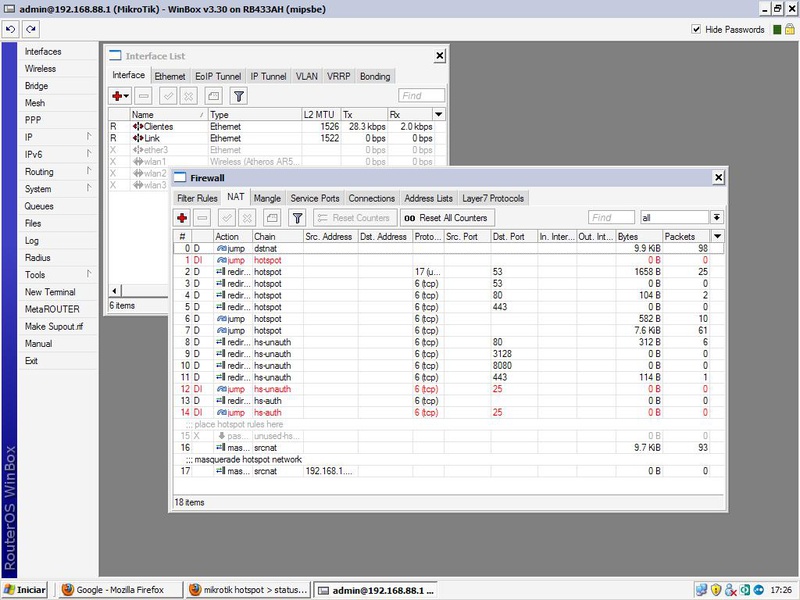Click the Name column header in Interface List

[168, 114]
